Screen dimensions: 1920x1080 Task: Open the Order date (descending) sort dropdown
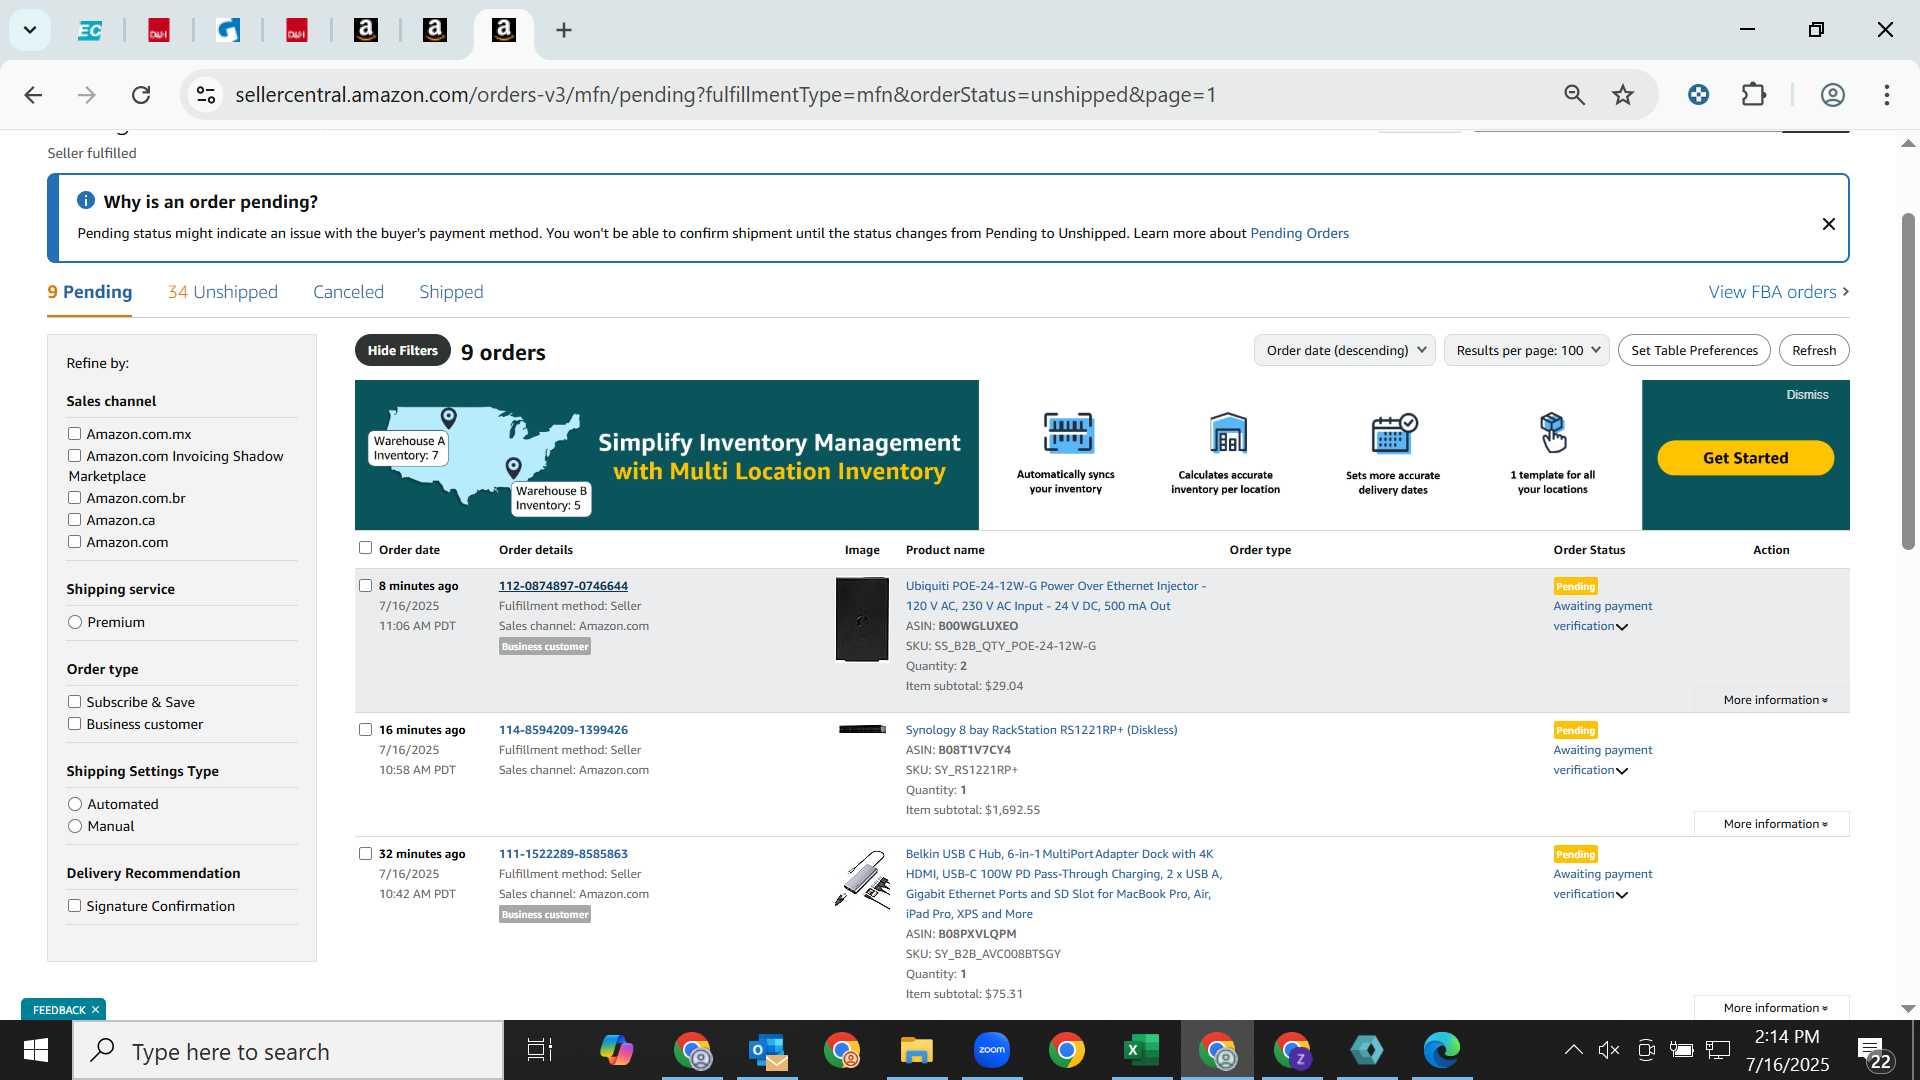point(1345,350)
